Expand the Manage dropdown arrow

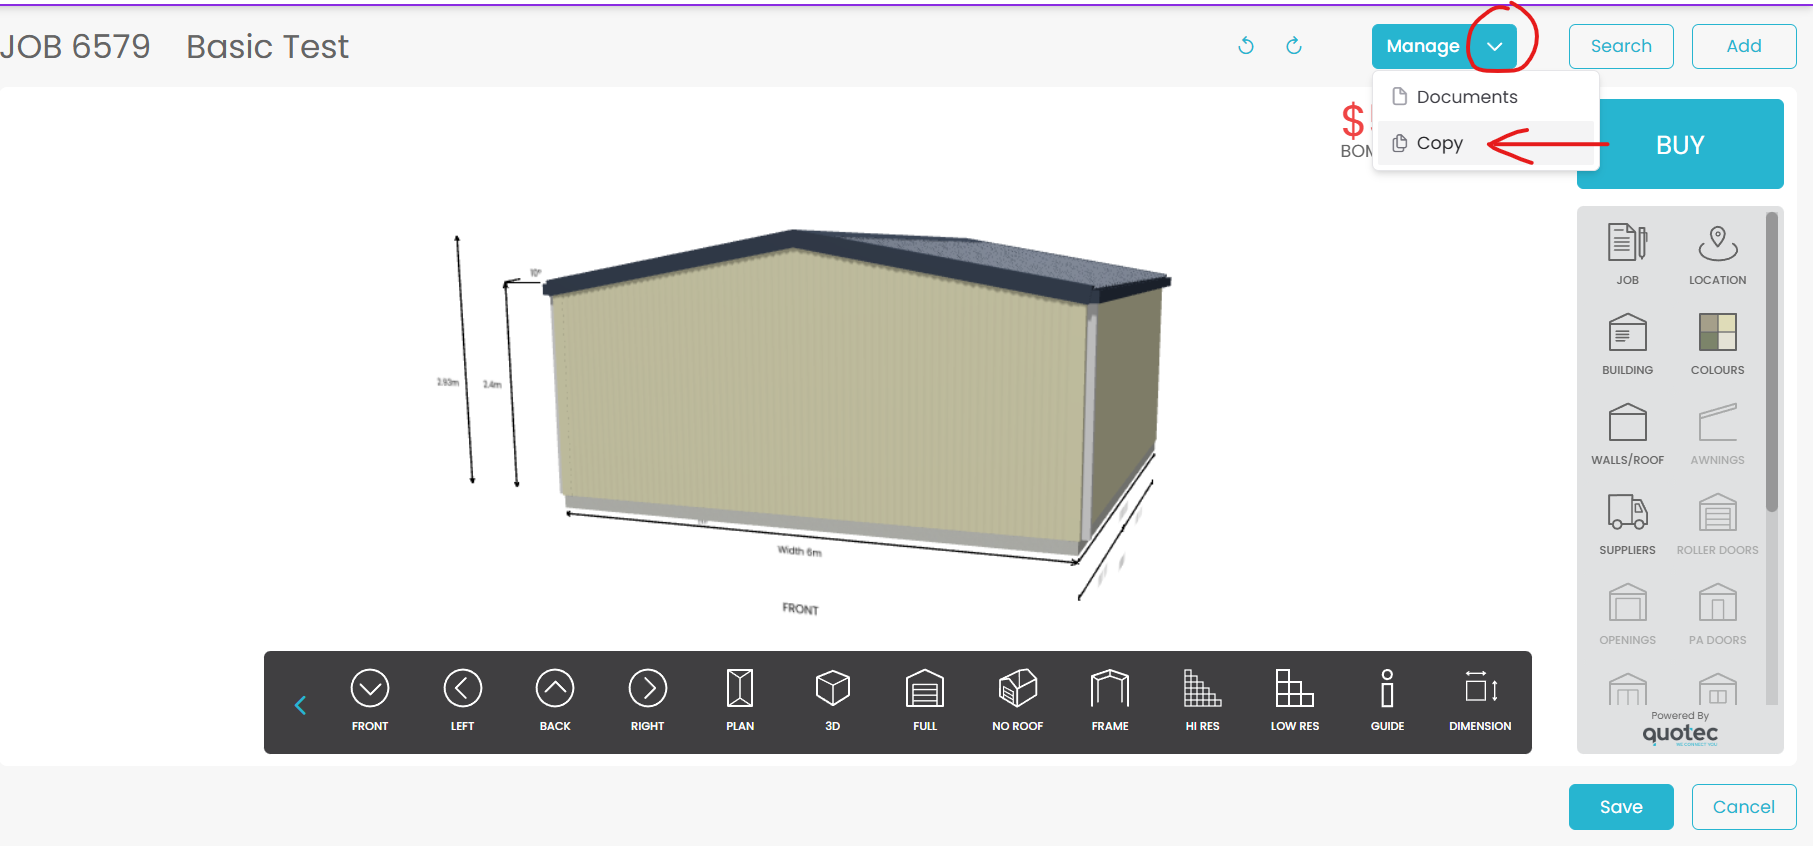pyautogui.click(x=1494, y=46)
